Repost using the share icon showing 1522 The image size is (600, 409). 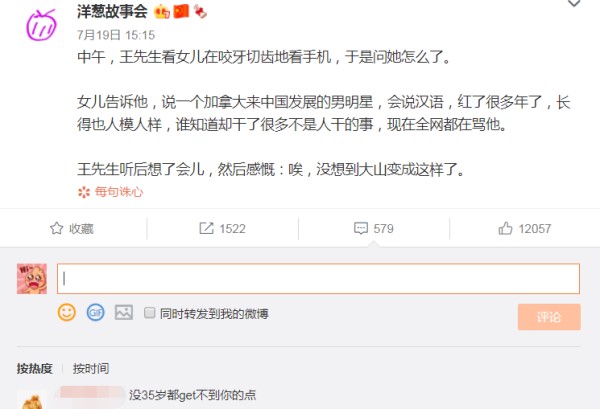point(206,228)
